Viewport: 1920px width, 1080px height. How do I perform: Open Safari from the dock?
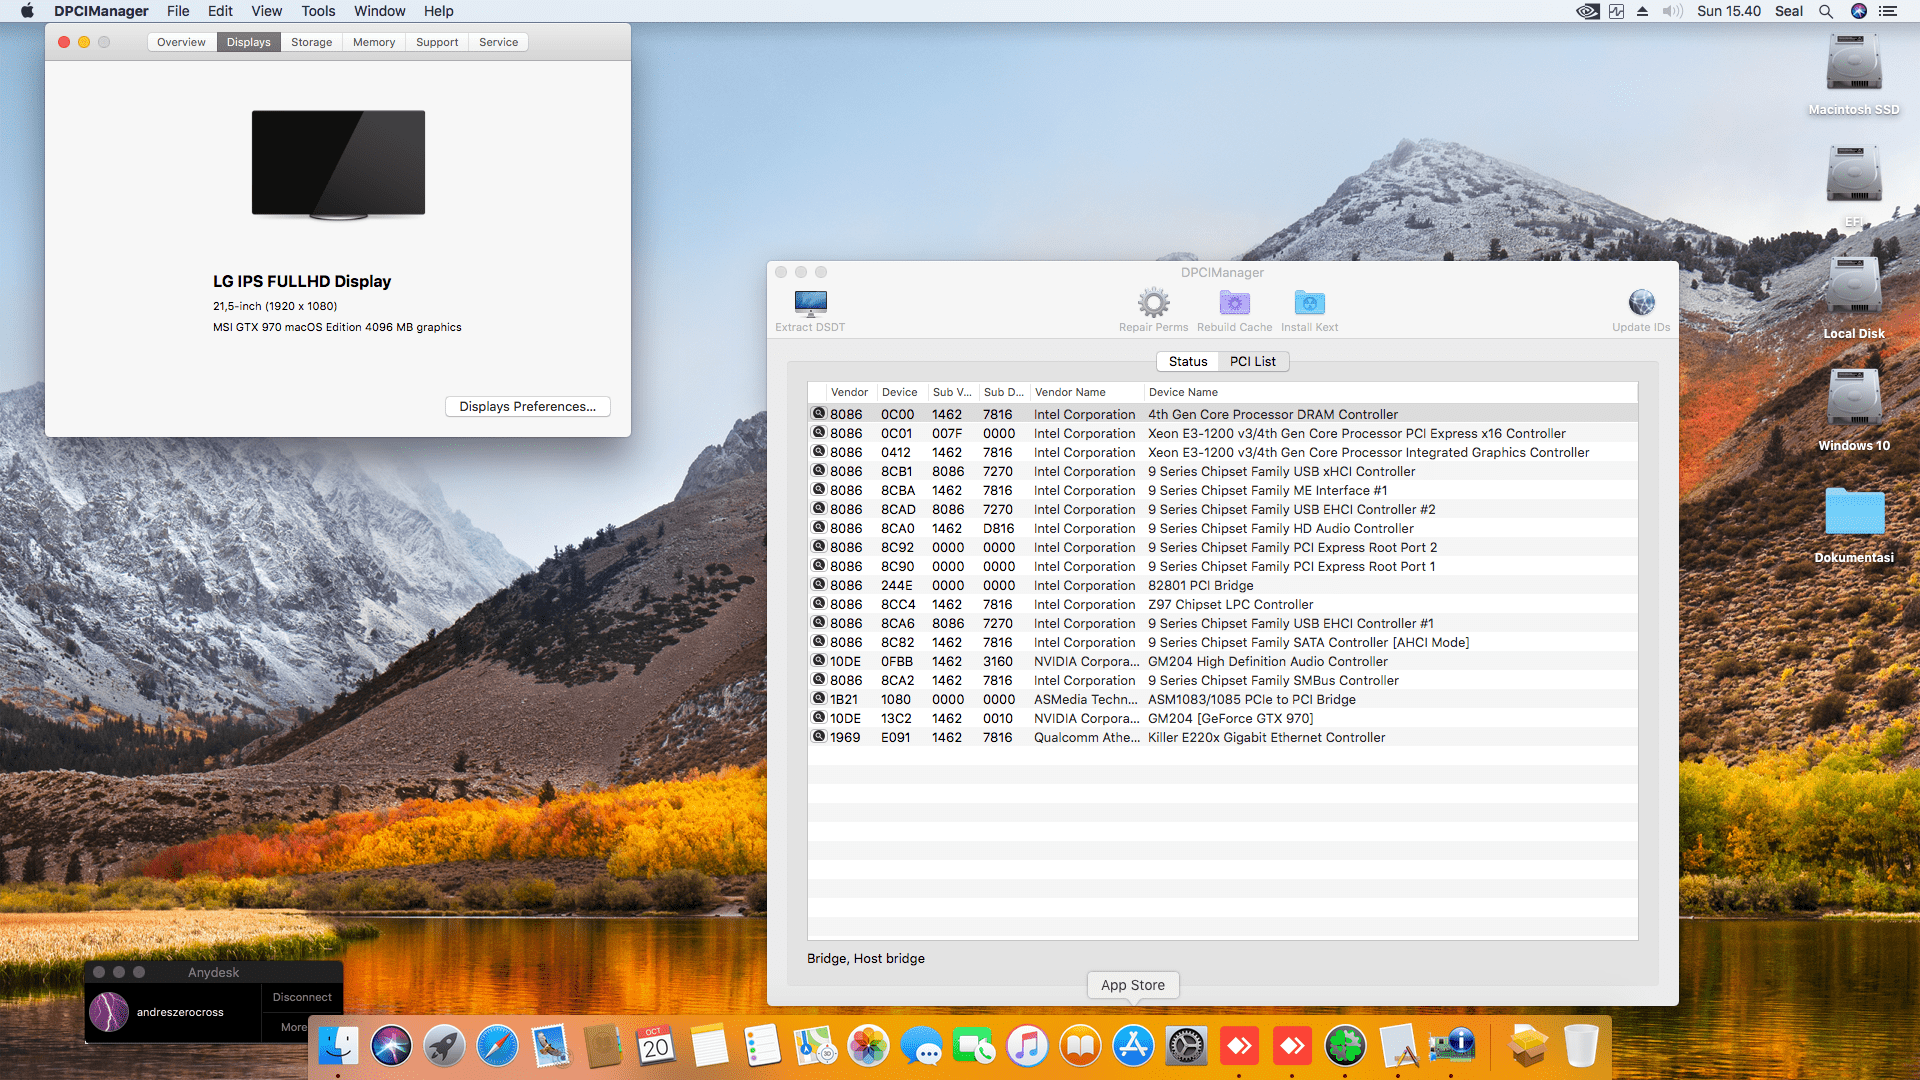(x=497, y=1047)
